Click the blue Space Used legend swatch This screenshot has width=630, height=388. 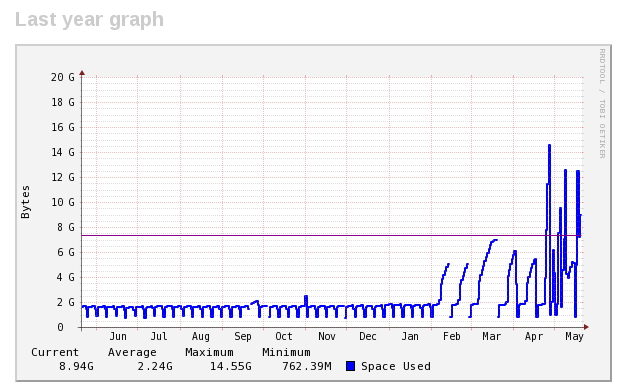point(350,366)
